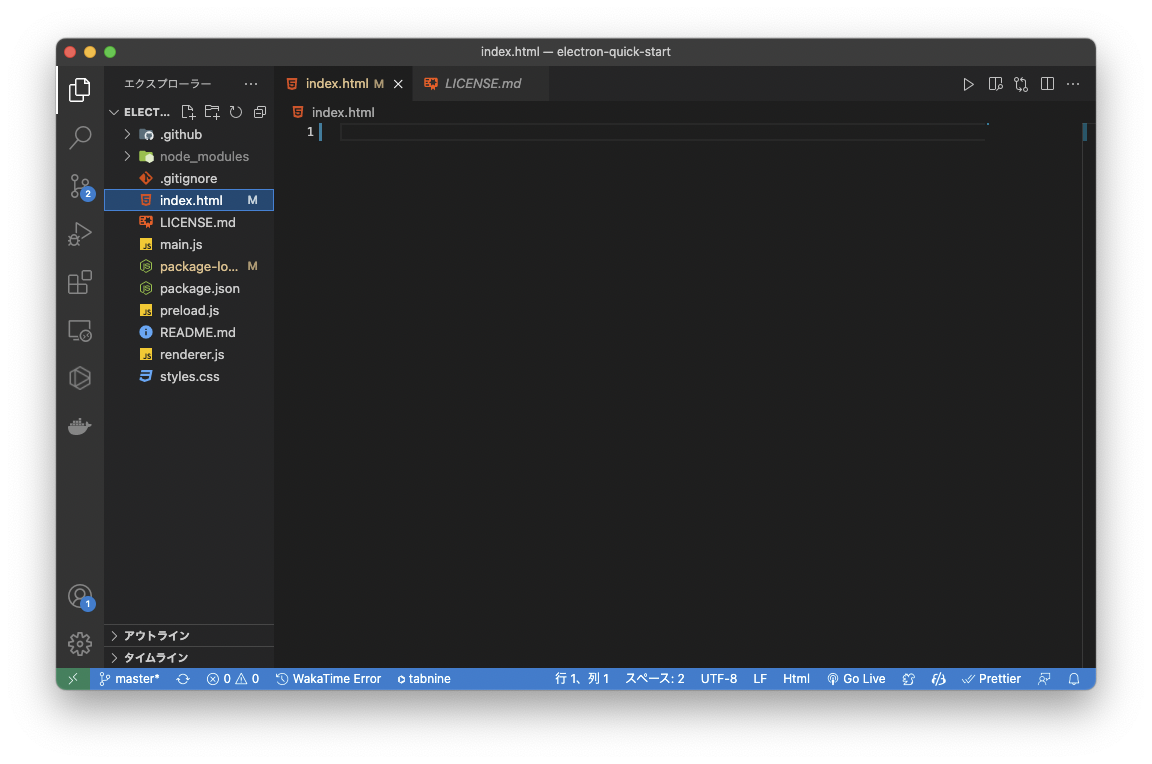Open the Source Control view with badge 2
The width and height of the screenshot is (1152, 764).
(x=79, y=186)
